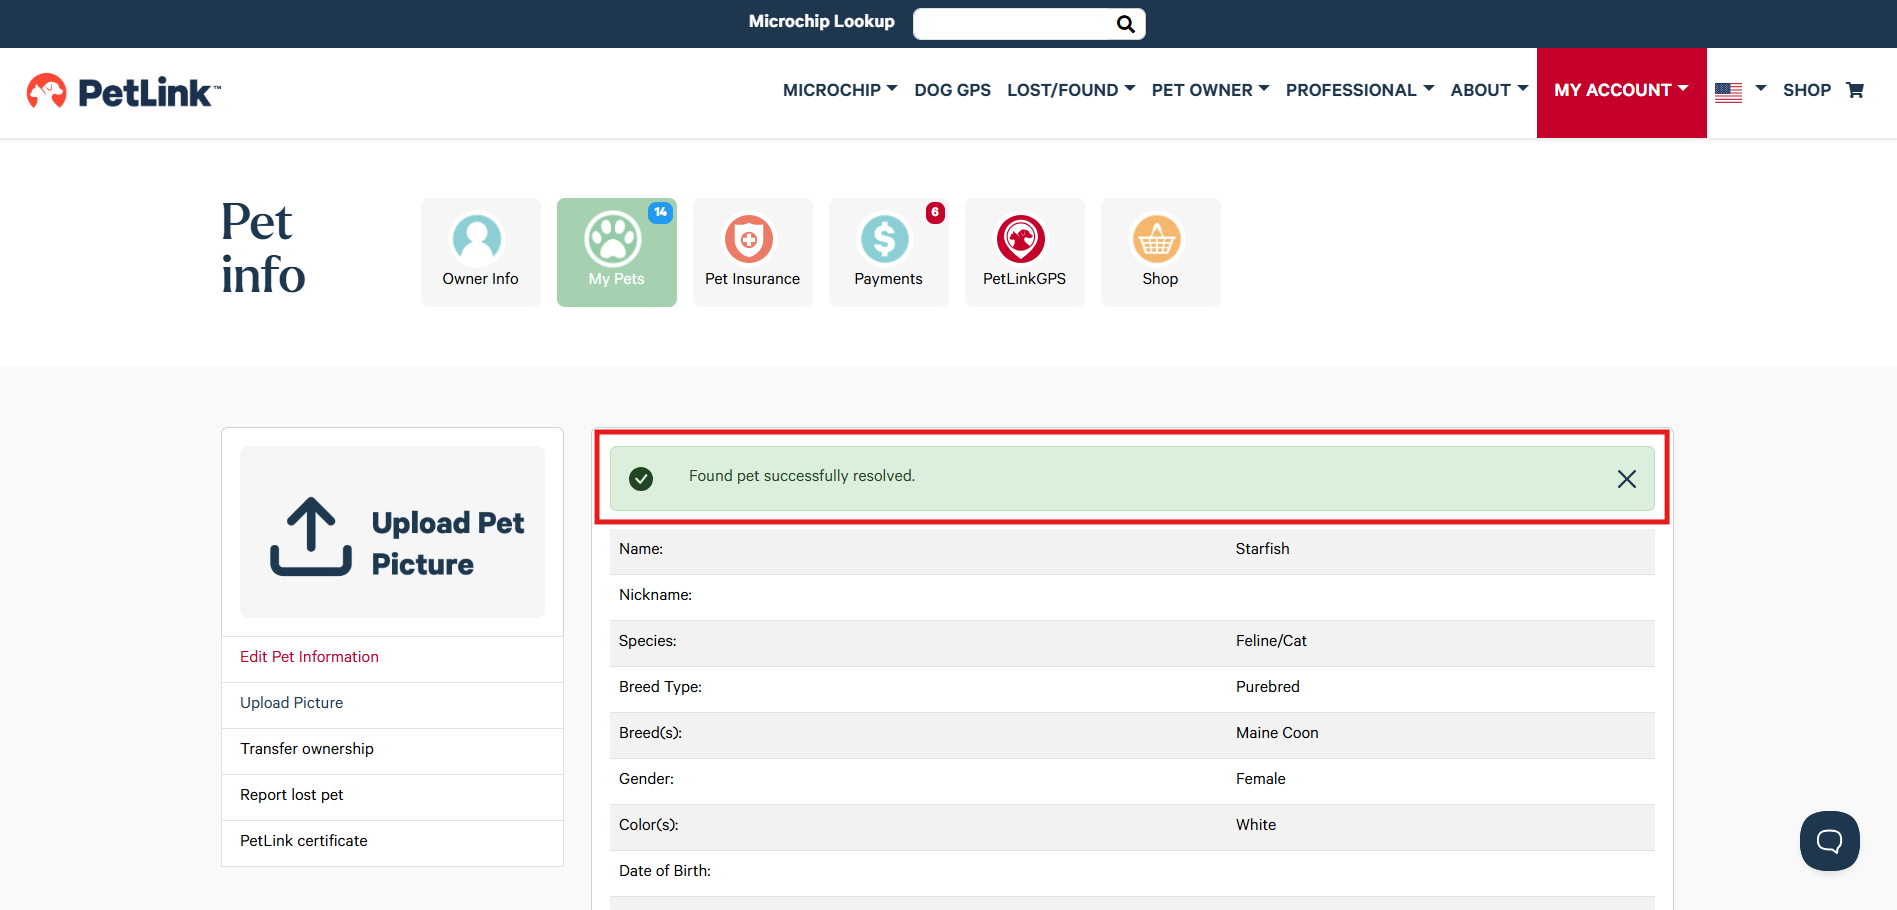Click the Date of Birth: label
The height and width of the screenshot is (910, 1897).
[x=665, y=871]
